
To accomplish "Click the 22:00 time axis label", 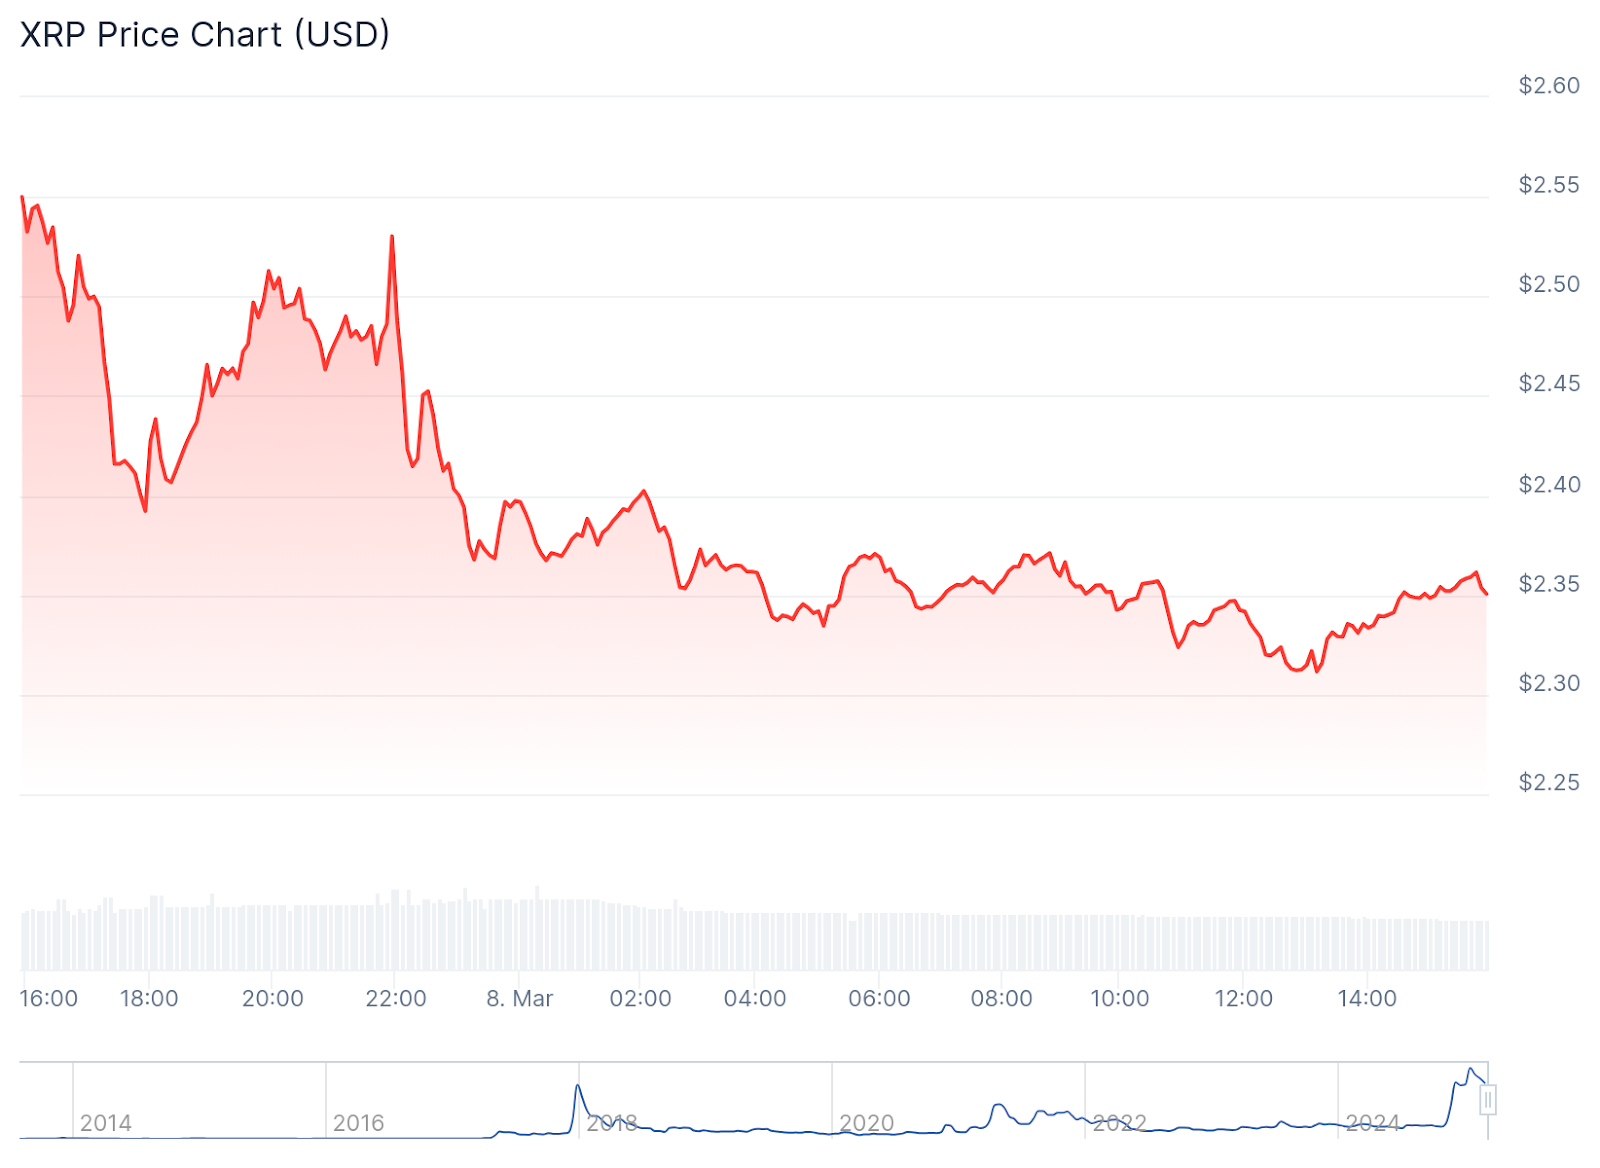I will point(396,998).
